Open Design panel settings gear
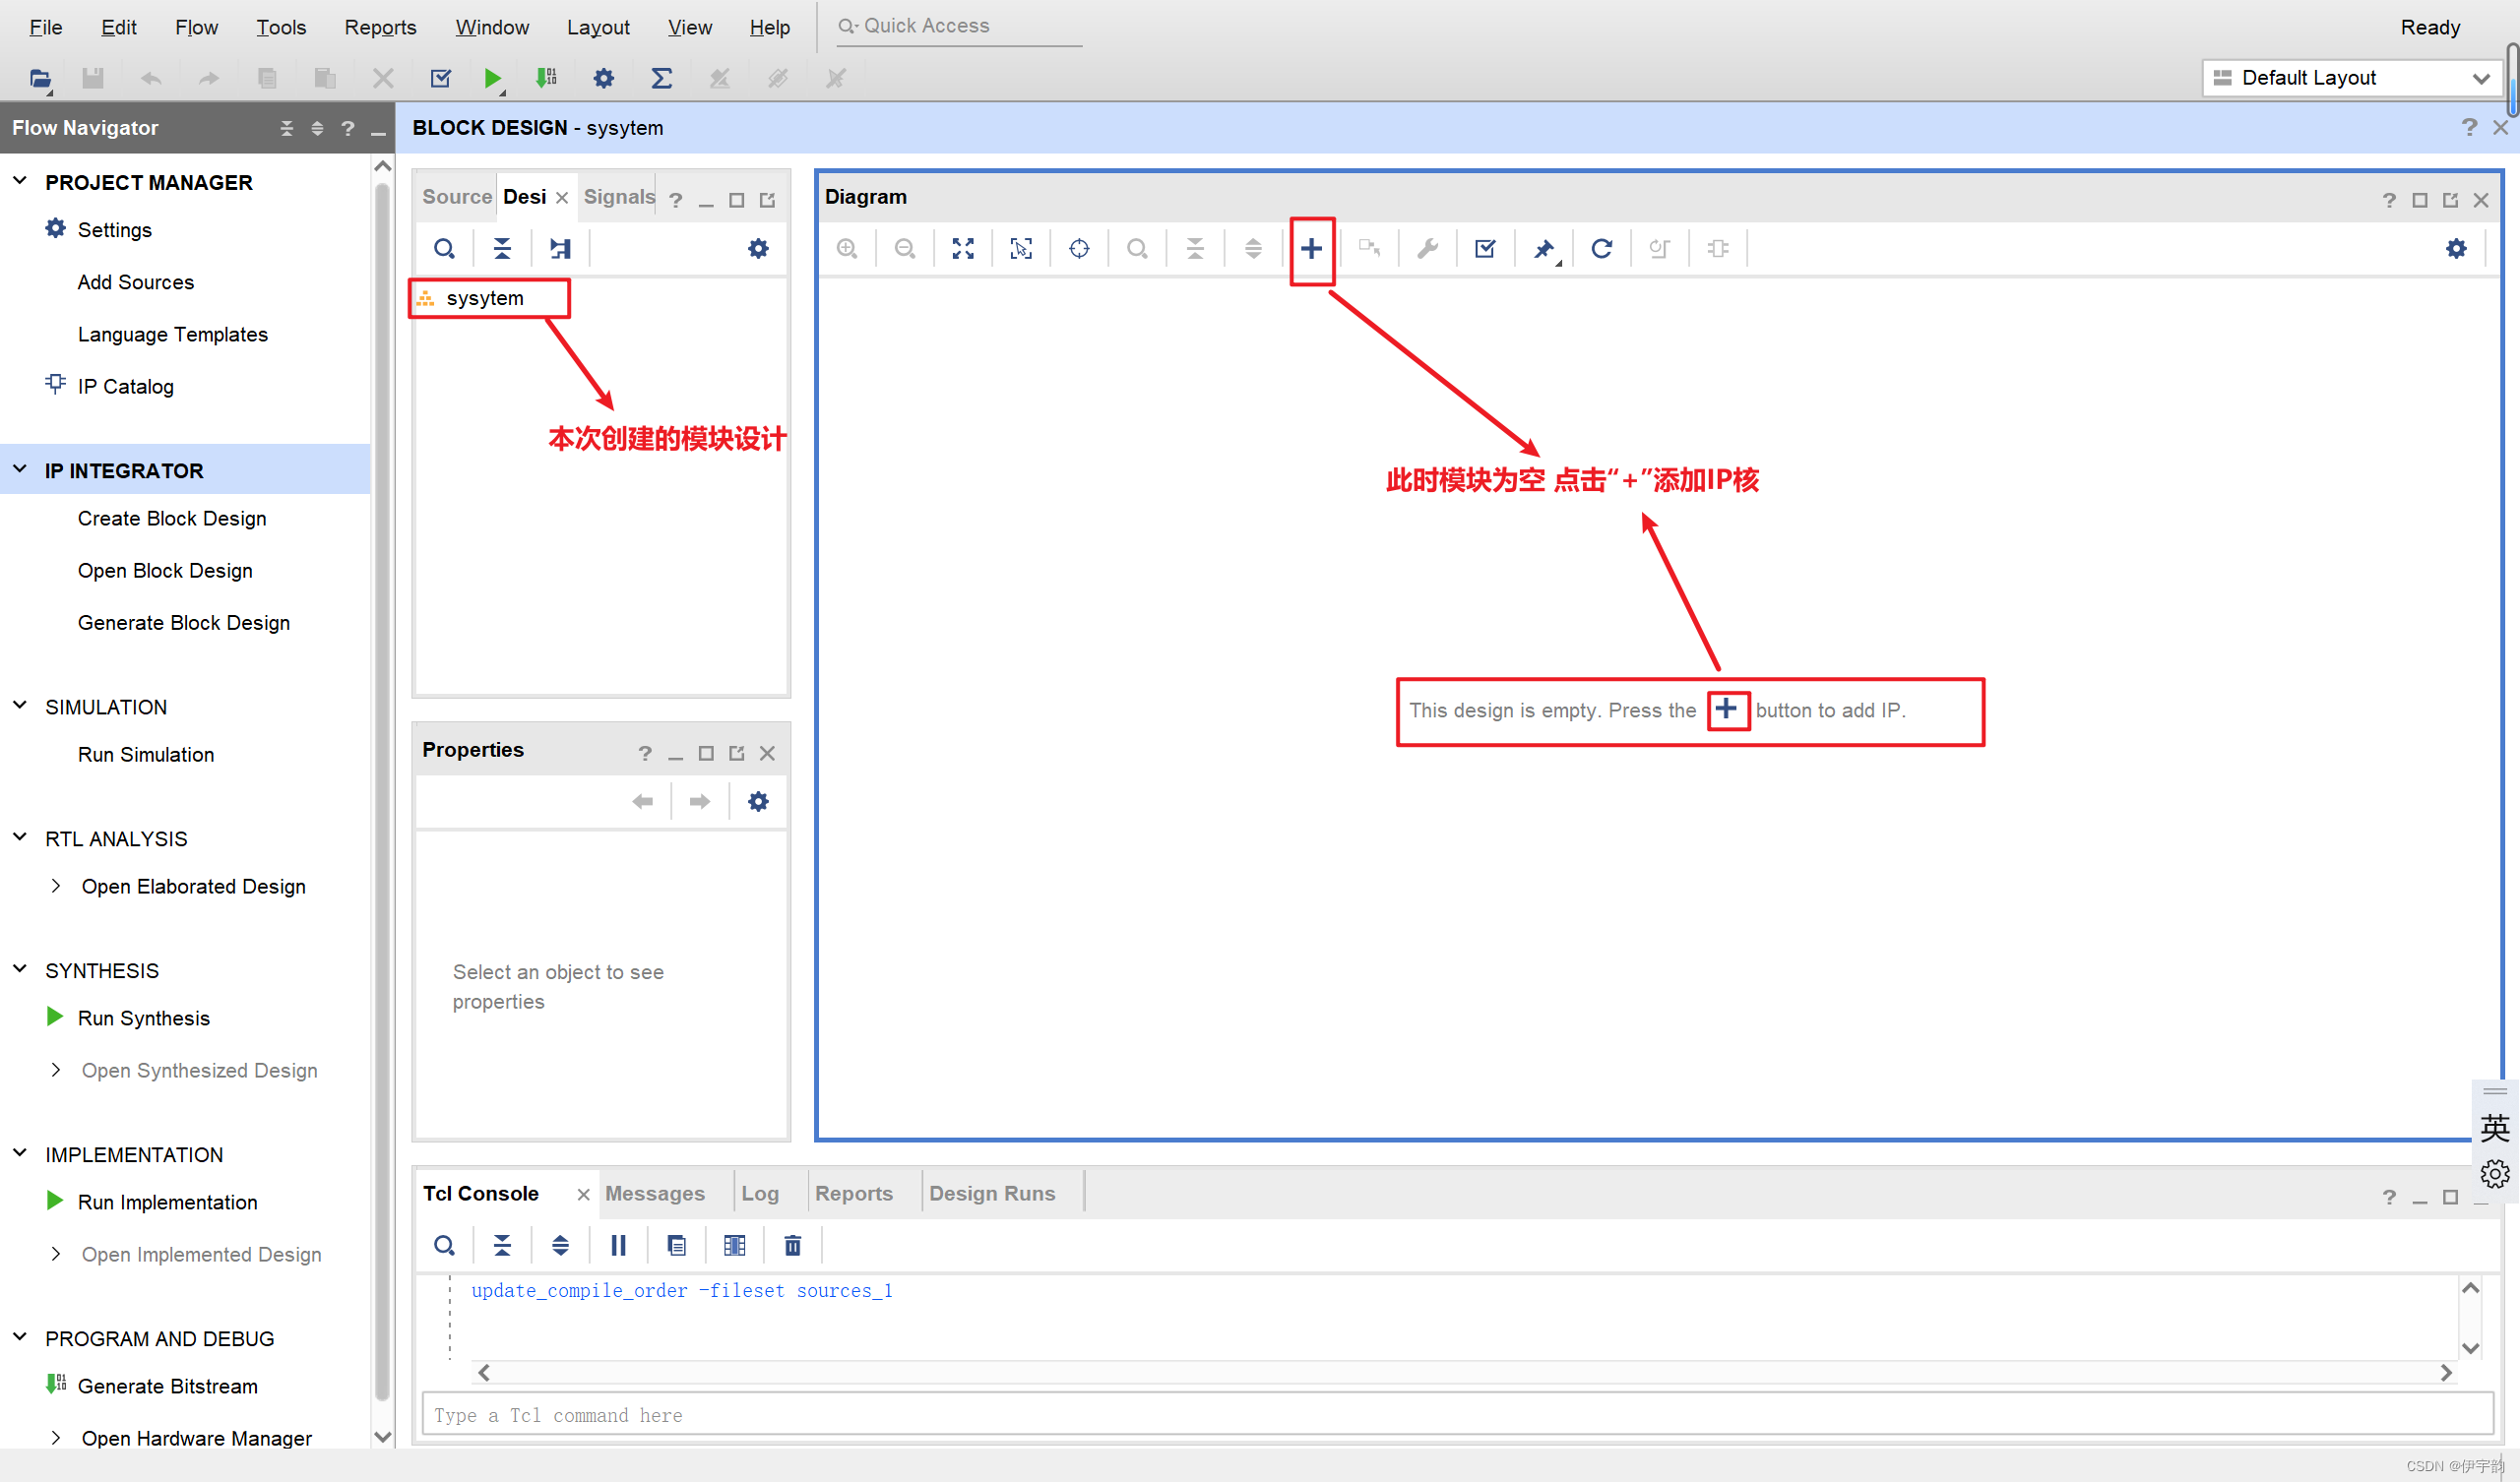 (758, 249)
